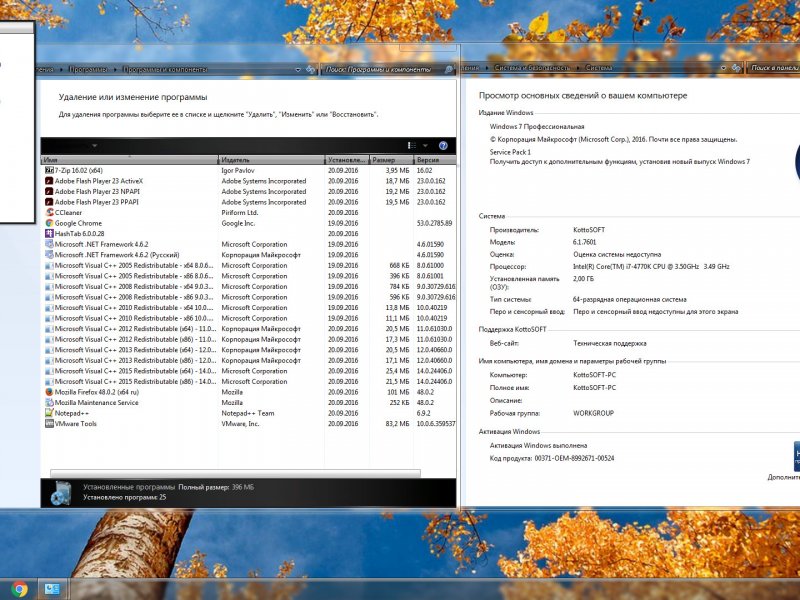Click Adobe Flash Player 23 NPAPI icon
The height and width of the screenshot is (600, 800).
pyautogui.click(x=49, y=191)
